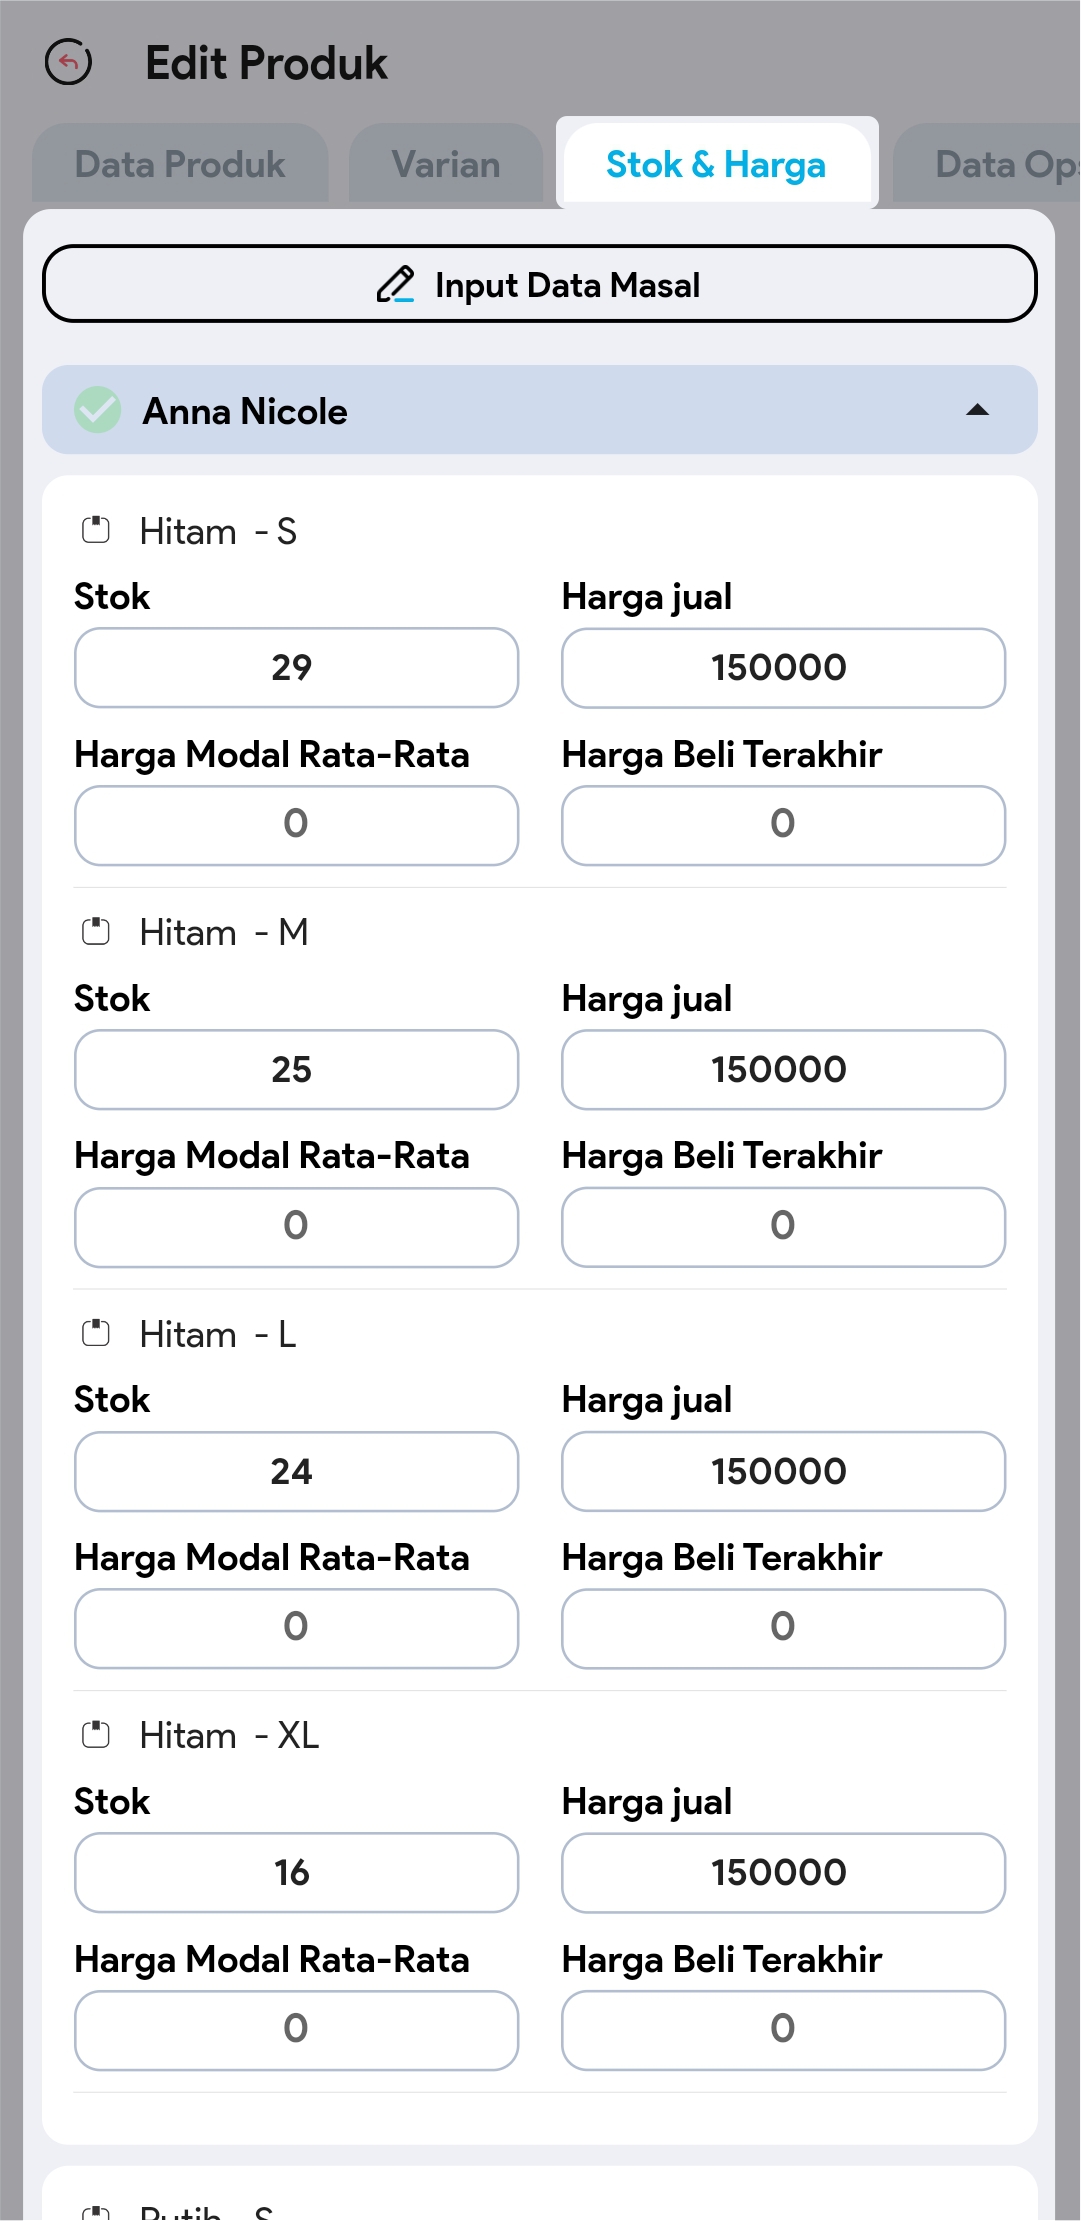The height and width of the screenshot is (2221, 1081).
Task: Select the Stok & Harga tab
Action: tap(716, 165)
